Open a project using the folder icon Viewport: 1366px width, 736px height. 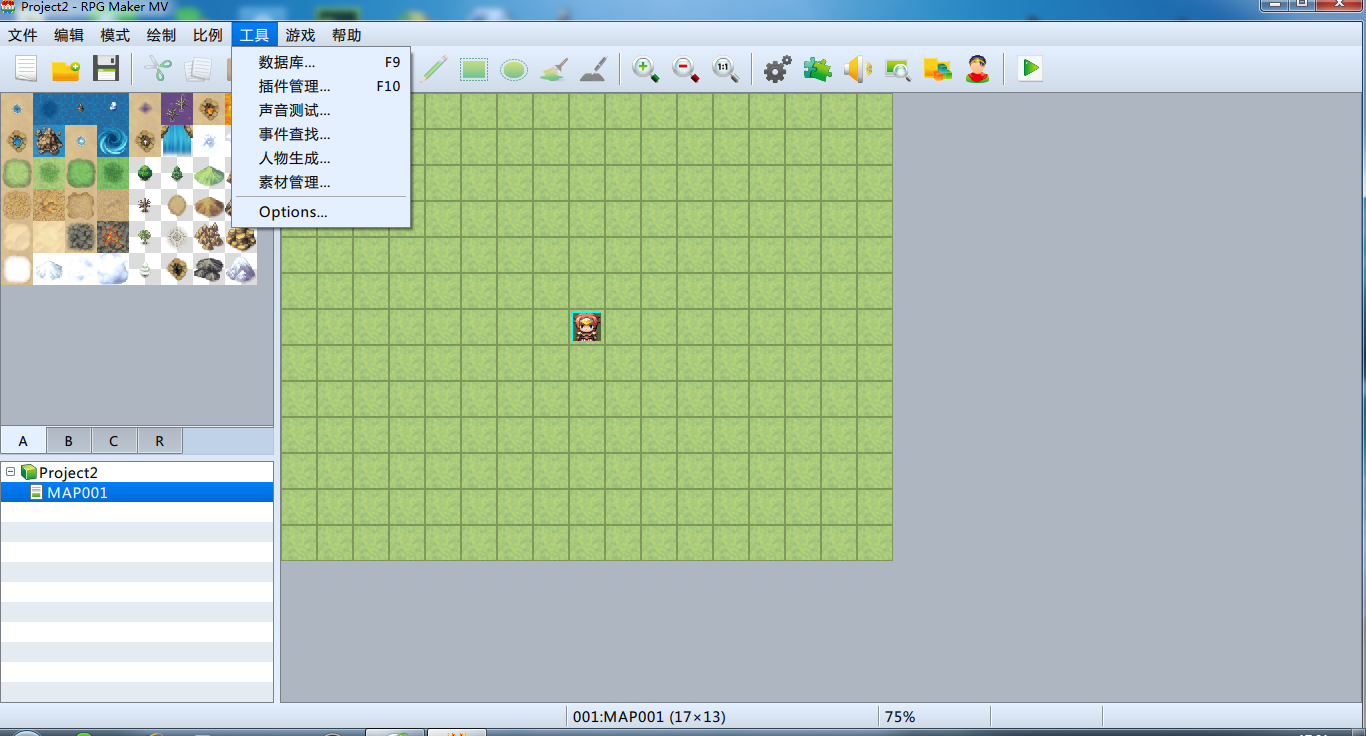point(66,69)
